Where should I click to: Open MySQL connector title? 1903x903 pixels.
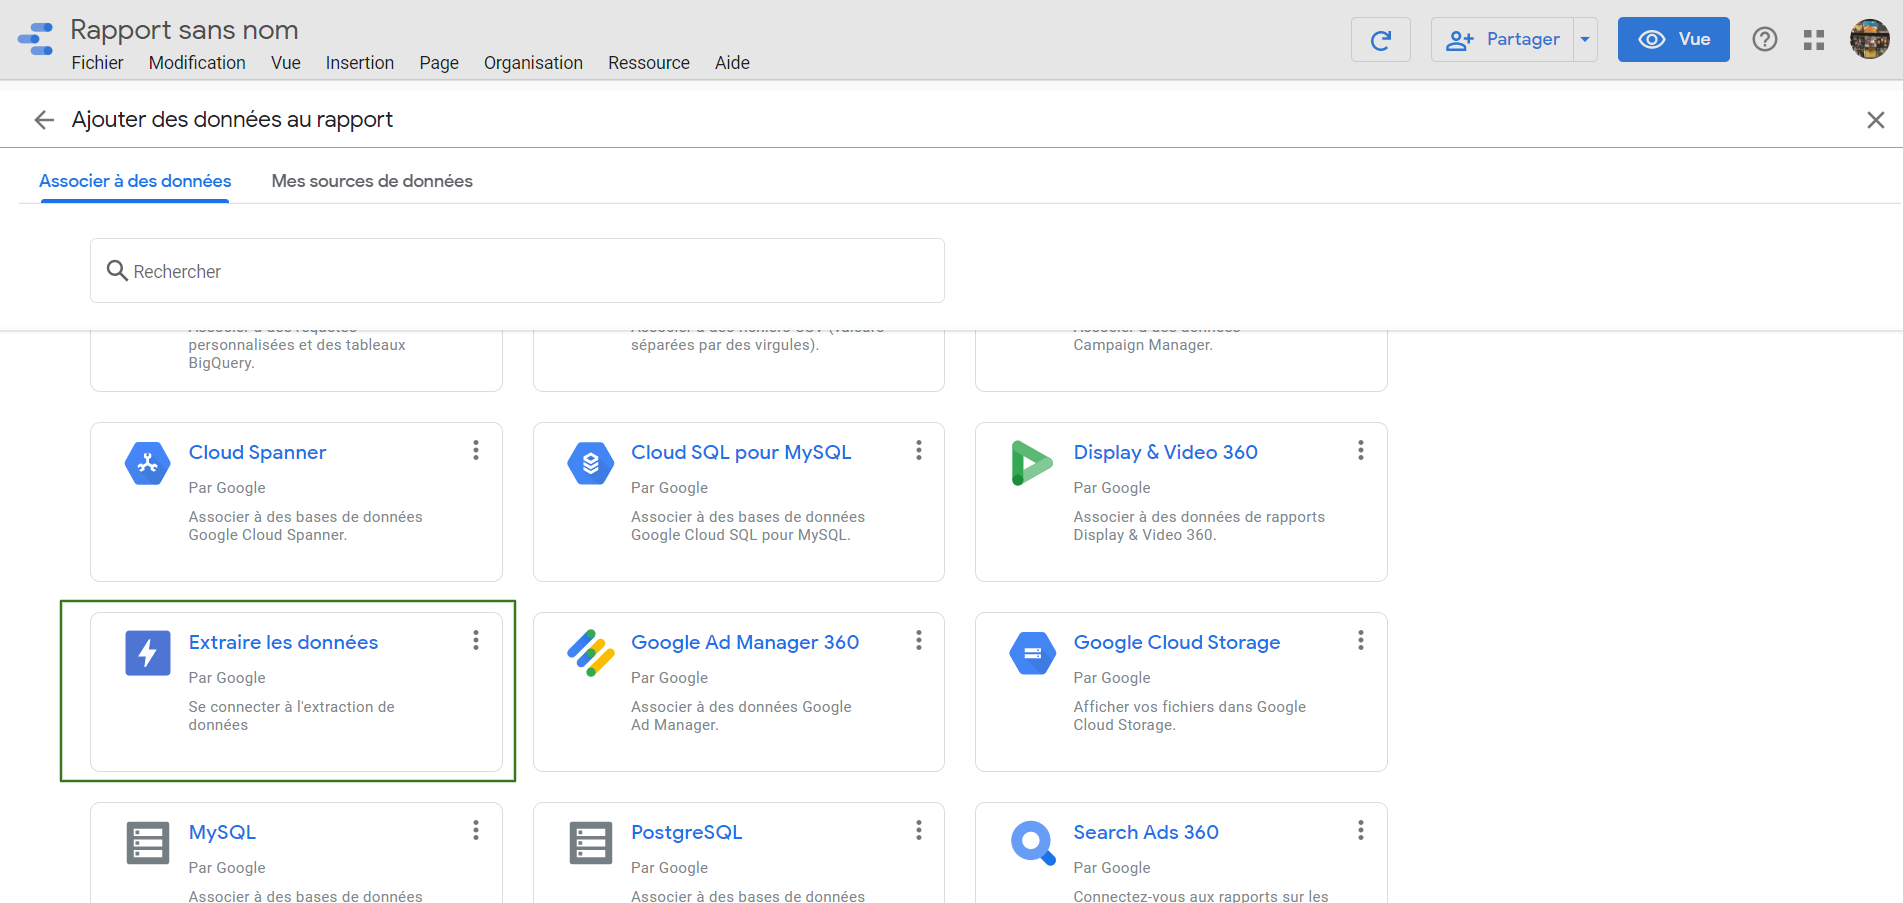click(x=222, y=832)
